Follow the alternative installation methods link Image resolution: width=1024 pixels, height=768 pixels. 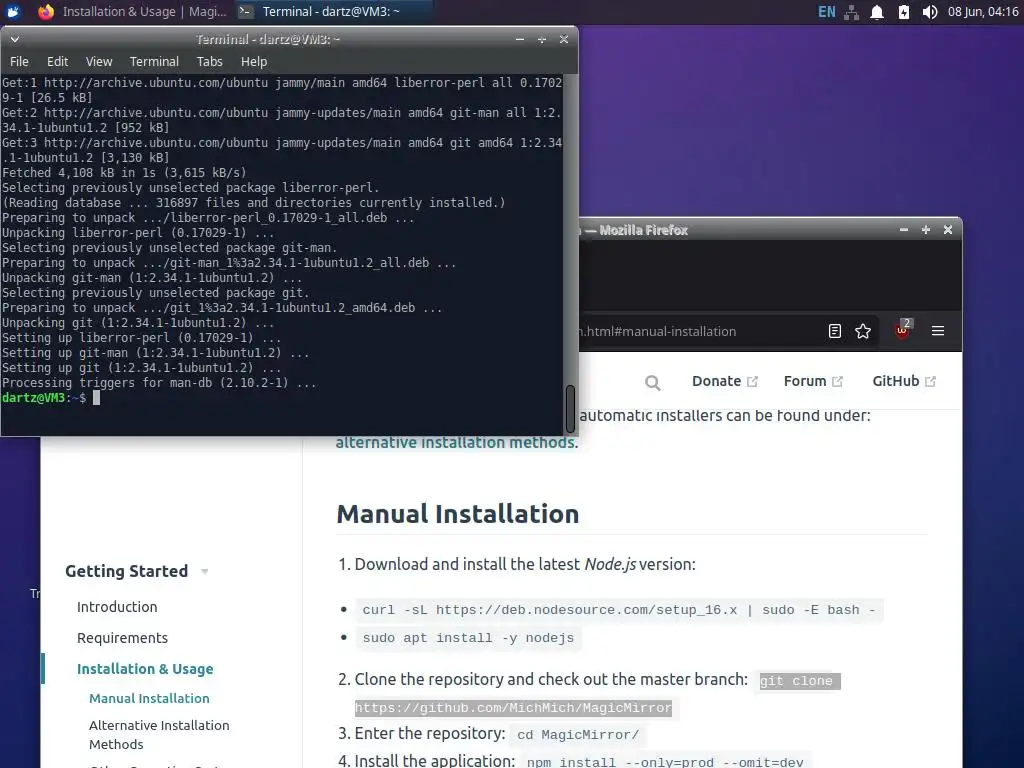coord(456,443)
